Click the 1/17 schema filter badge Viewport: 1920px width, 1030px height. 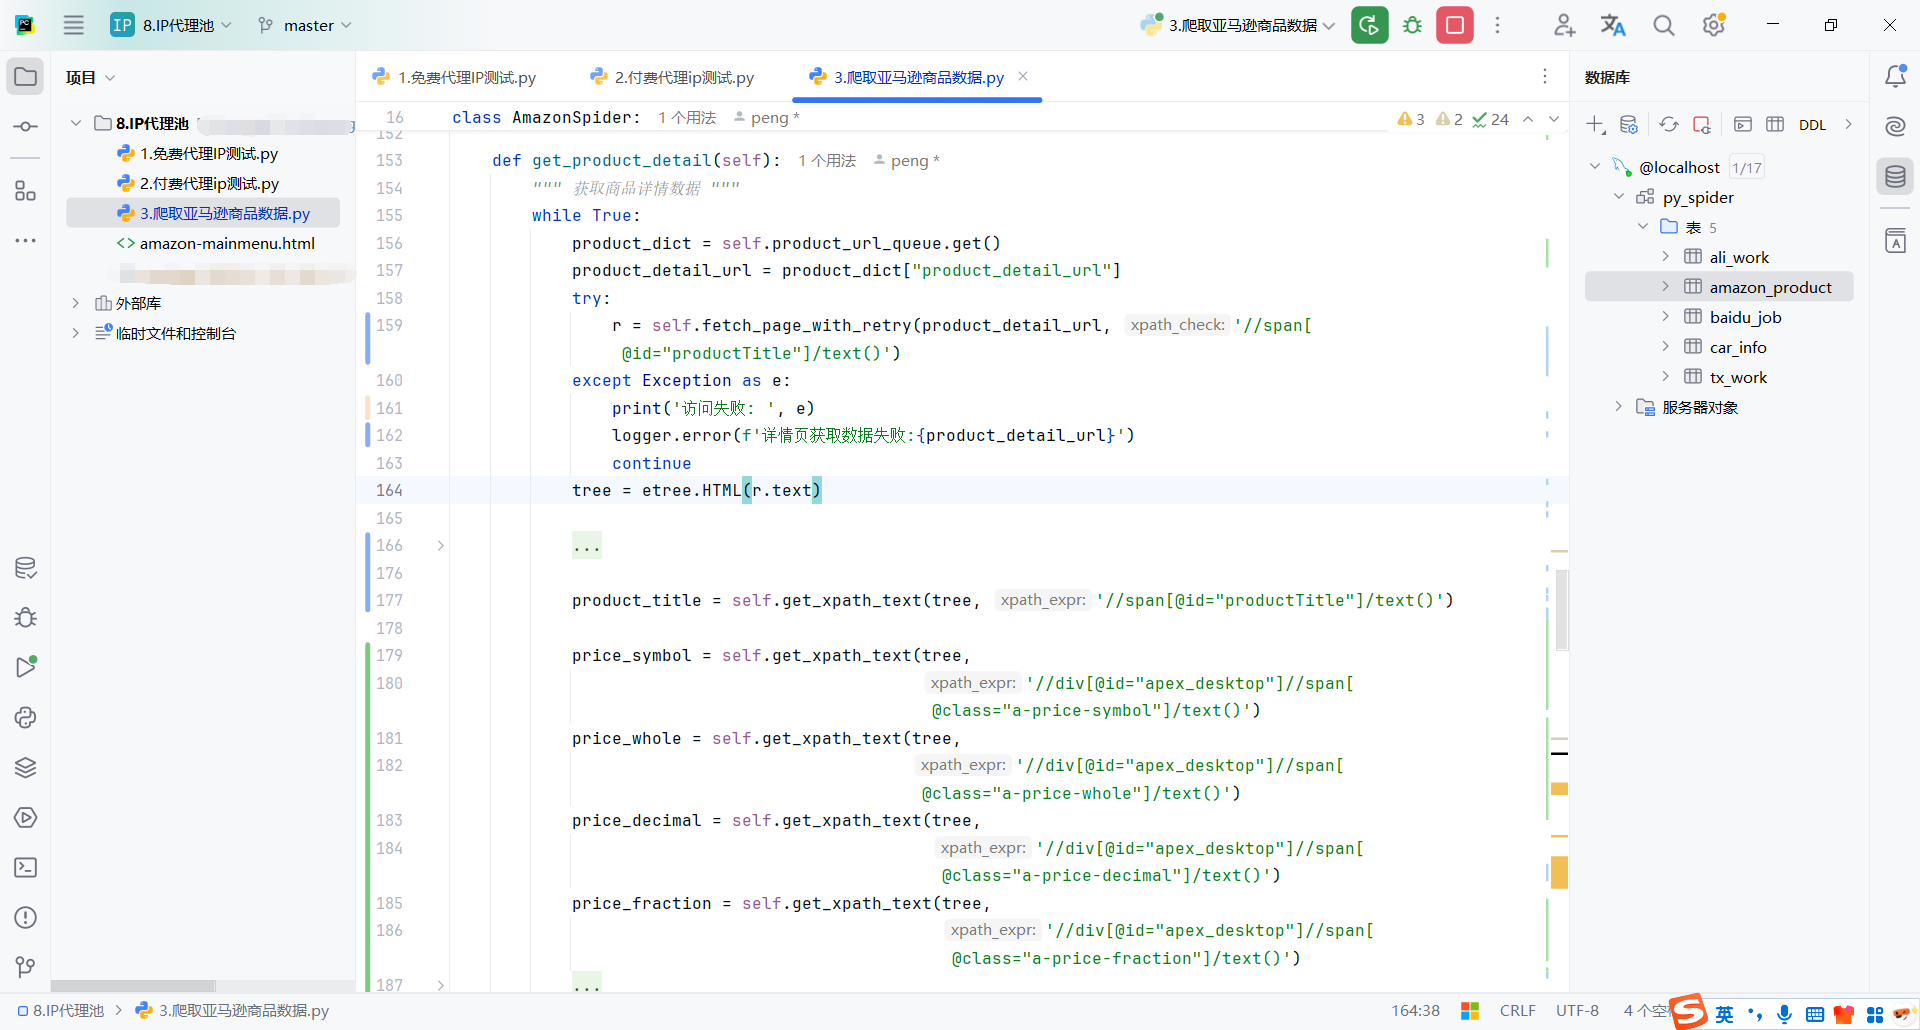(1746, 168)
